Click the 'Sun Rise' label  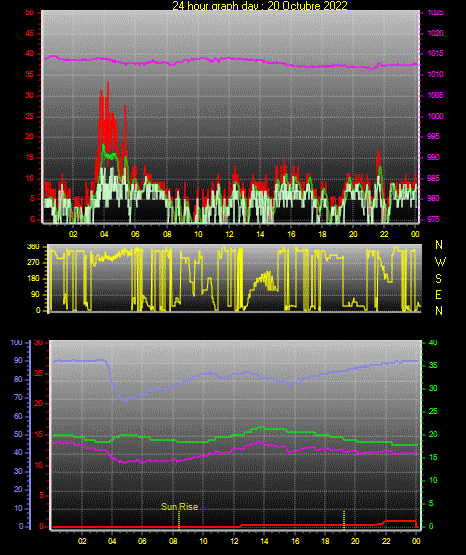[x=179, y=507]
